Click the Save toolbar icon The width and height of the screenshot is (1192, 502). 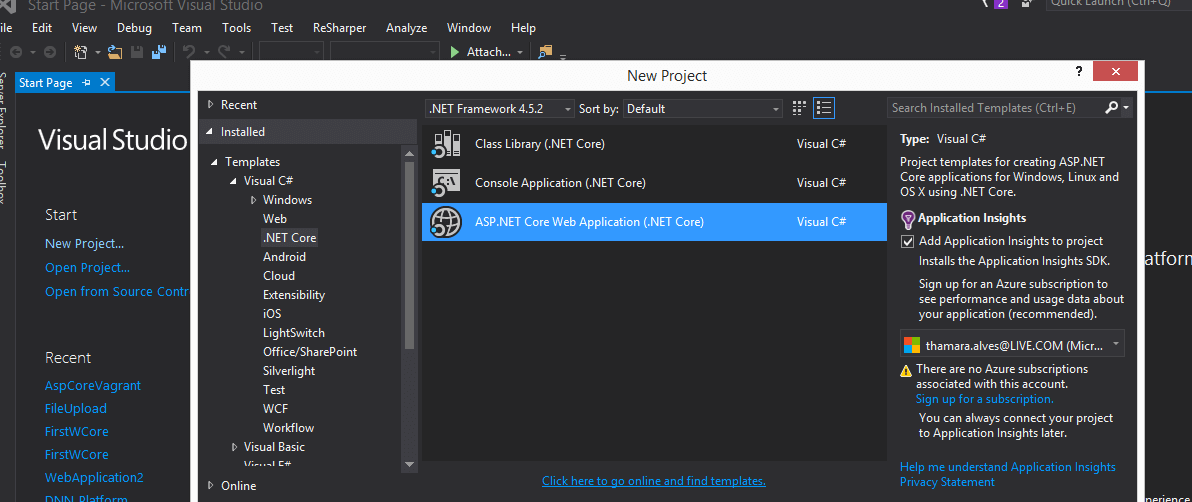pos(138,52)
